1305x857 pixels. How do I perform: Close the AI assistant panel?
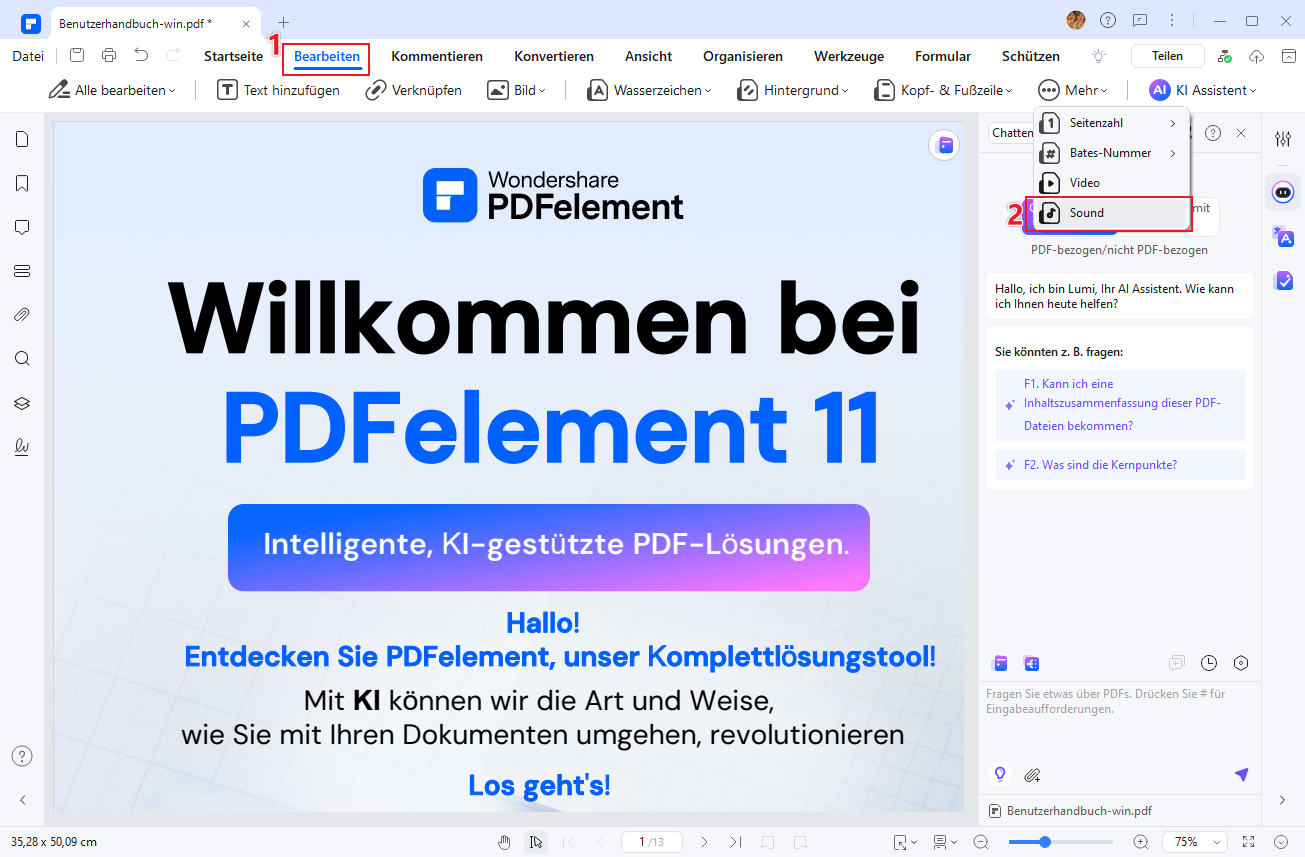pyautogui.click(x=1241, y=133)
